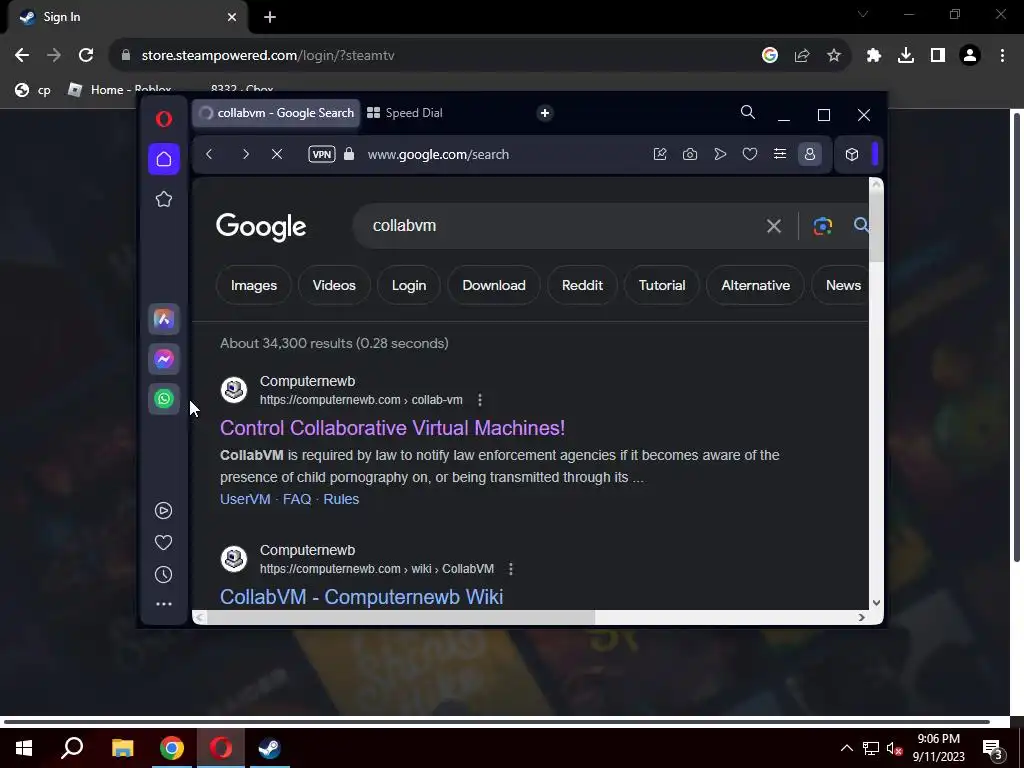Clear the Google search box text
This screenshot has height=768, width=1024.
click(x=774, y=226)
